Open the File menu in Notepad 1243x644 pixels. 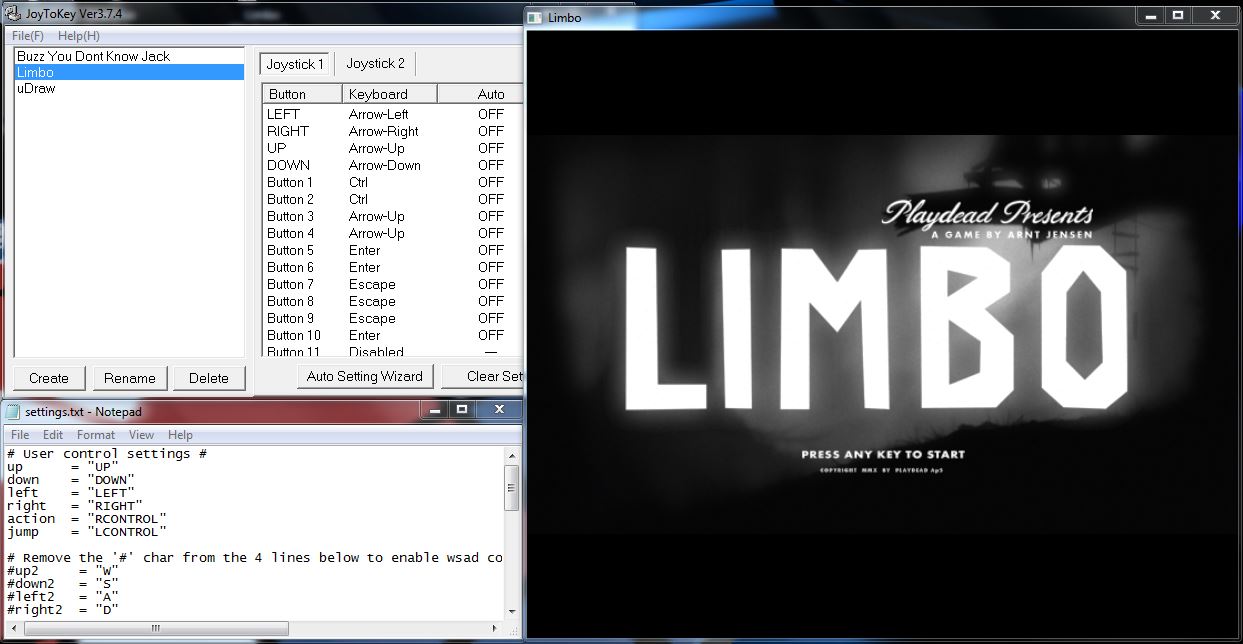point(20,435)
